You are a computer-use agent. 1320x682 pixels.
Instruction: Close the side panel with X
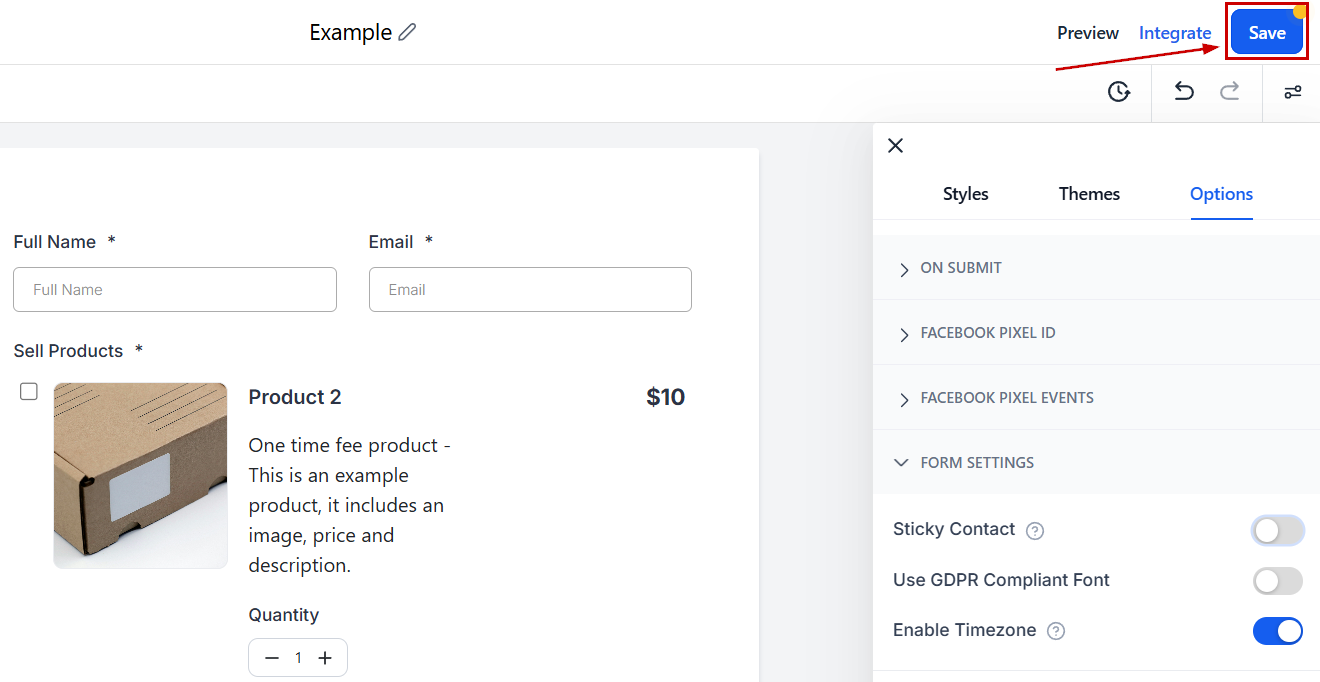pos(896,146)
